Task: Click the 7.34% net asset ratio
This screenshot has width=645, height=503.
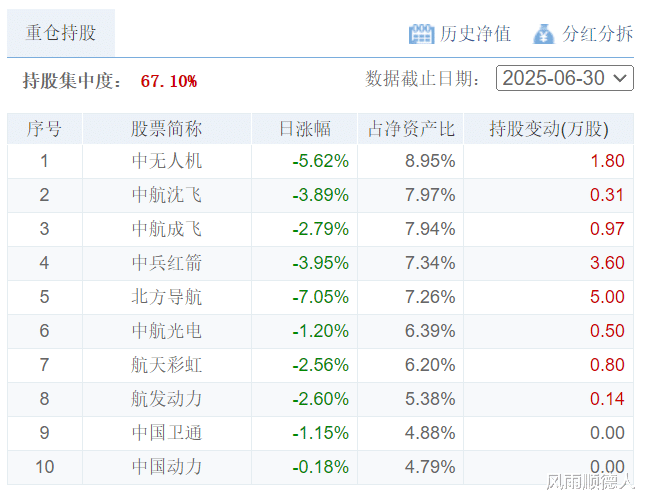Action: (430, 263)
